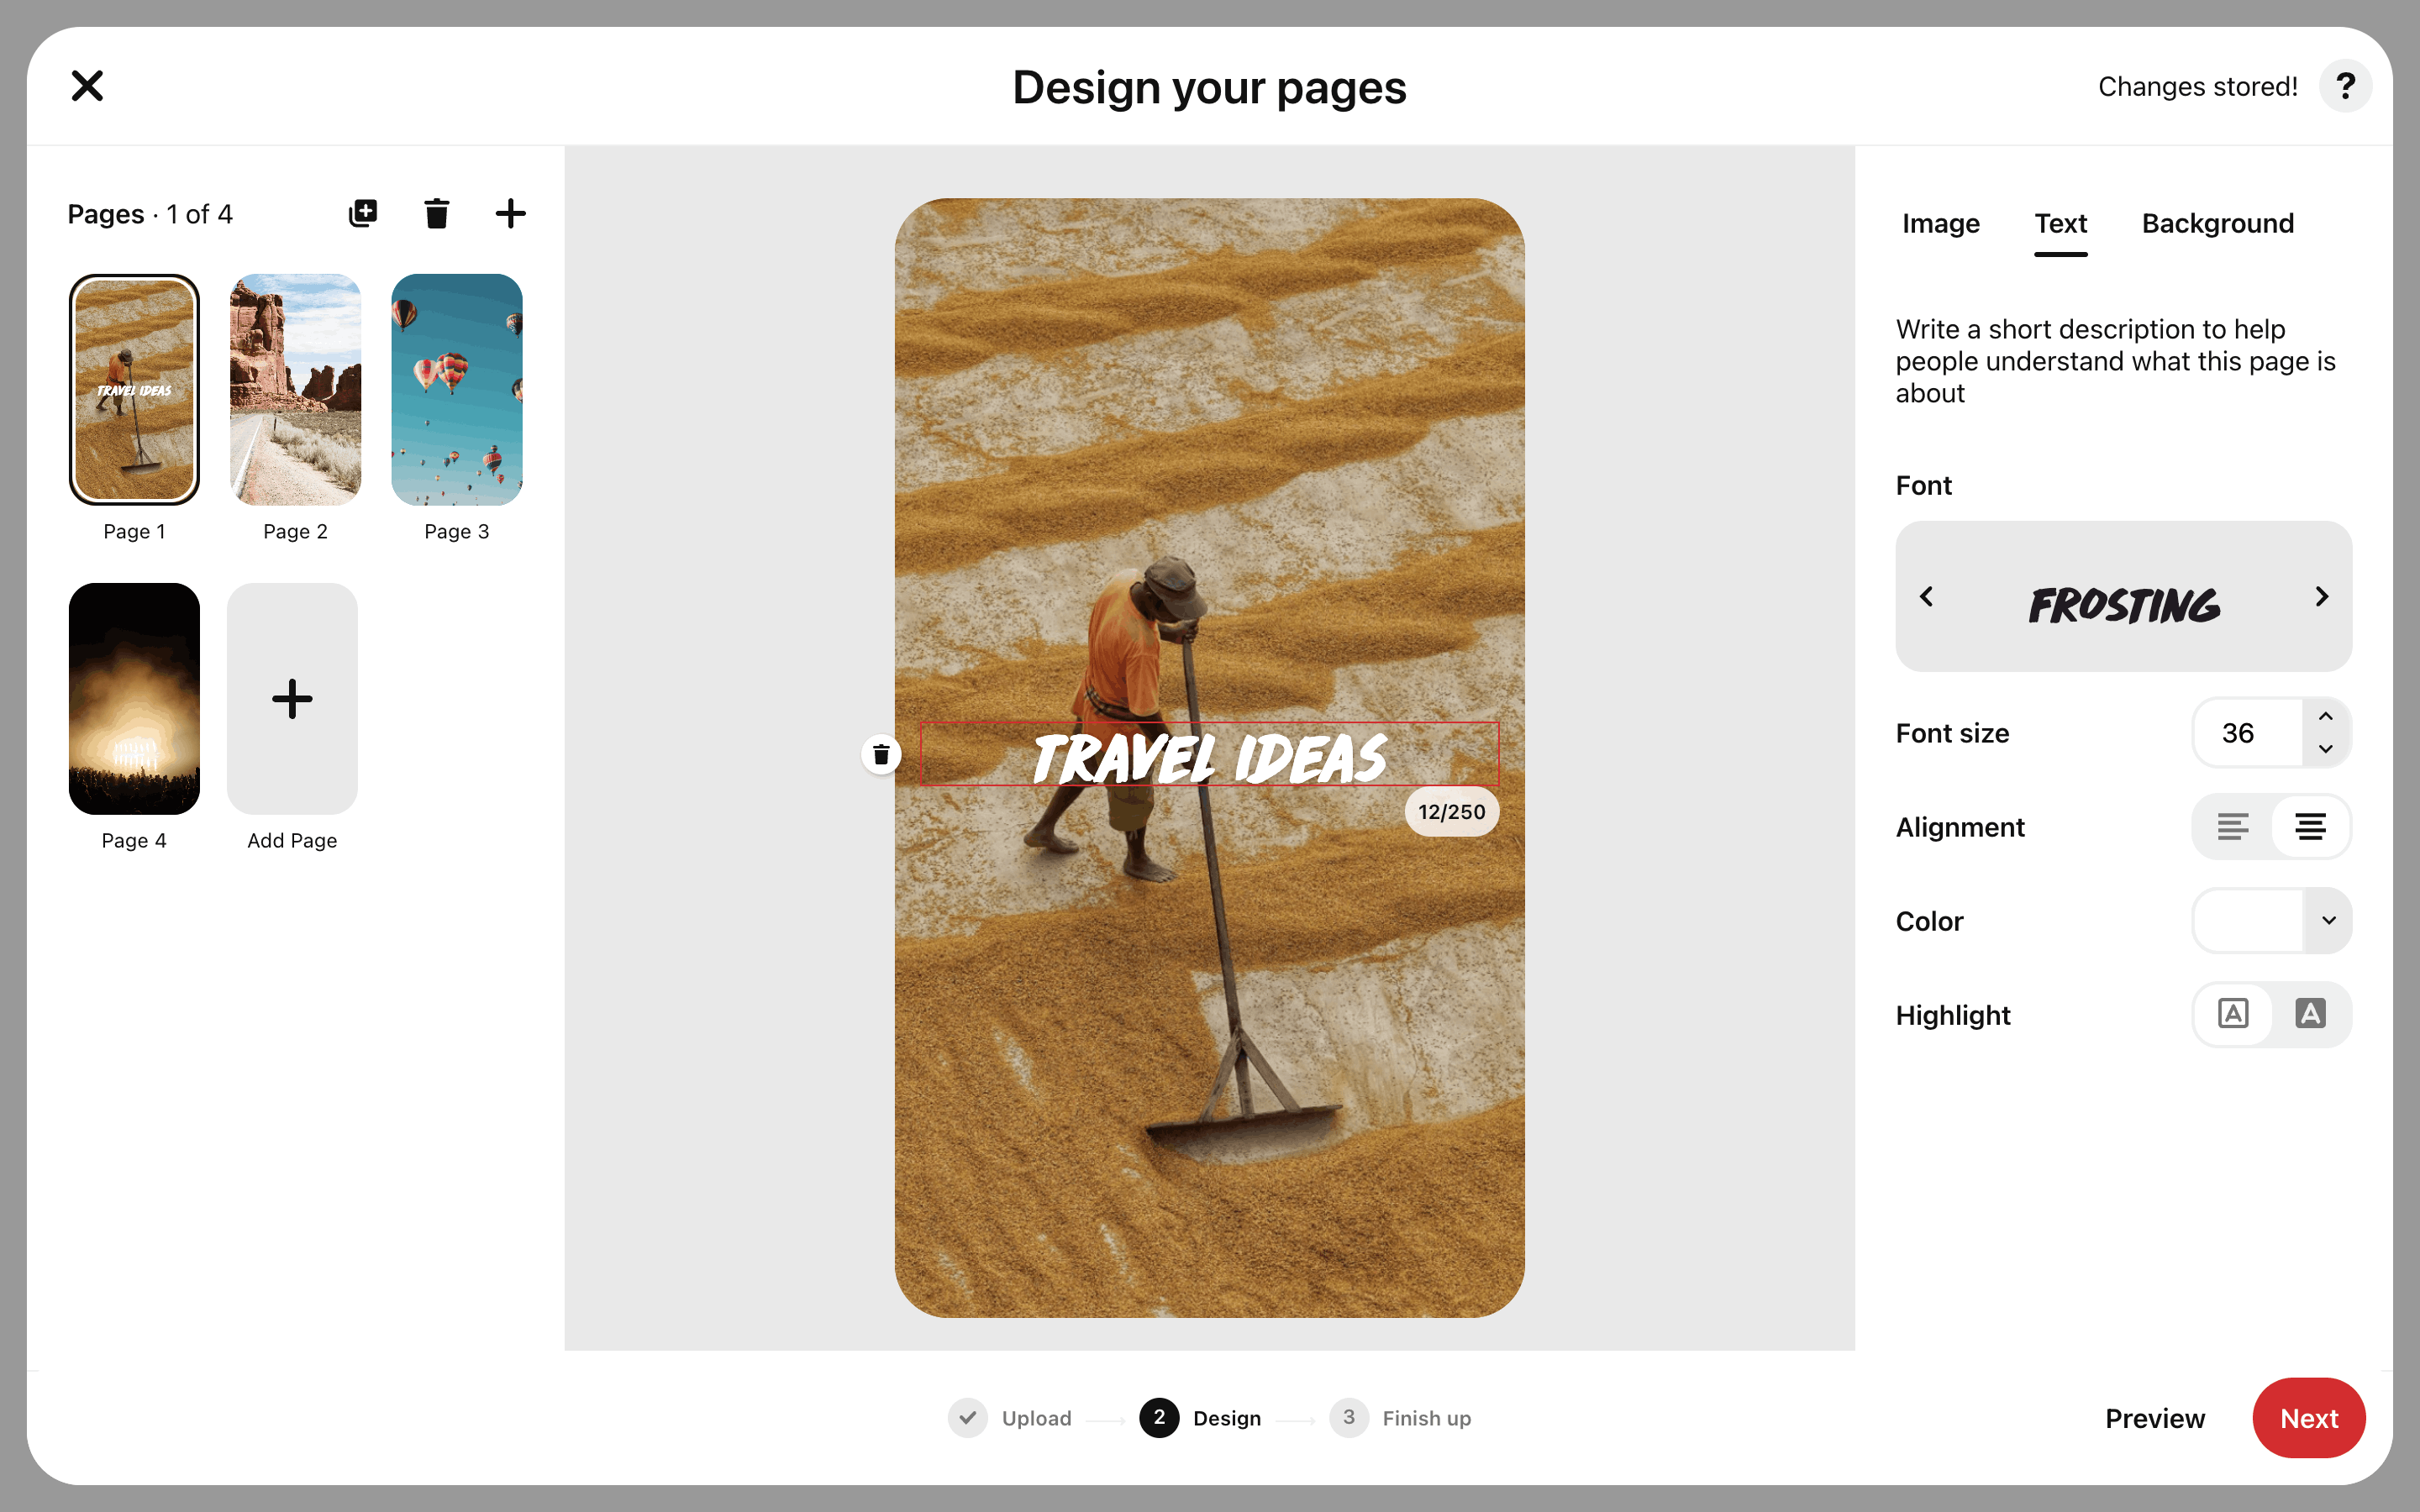2420x1512 pixels.
Task: Set text alignment to left
Action: coord(2232,827)
